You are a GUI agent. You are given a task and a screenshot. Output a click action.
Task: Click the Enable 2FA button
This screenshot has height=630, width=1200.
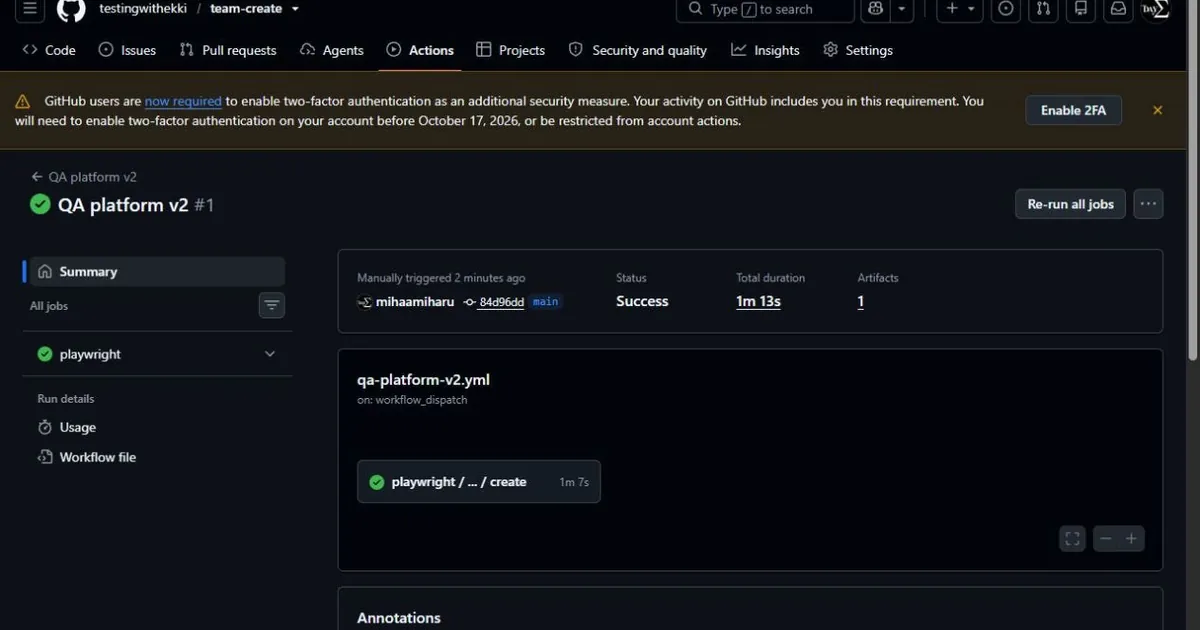(1073, 110)
